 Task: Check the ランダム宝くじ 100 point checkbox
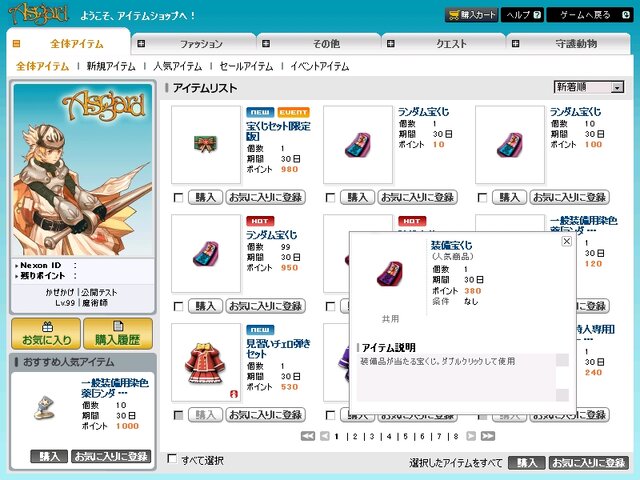(x=482, y=198)
